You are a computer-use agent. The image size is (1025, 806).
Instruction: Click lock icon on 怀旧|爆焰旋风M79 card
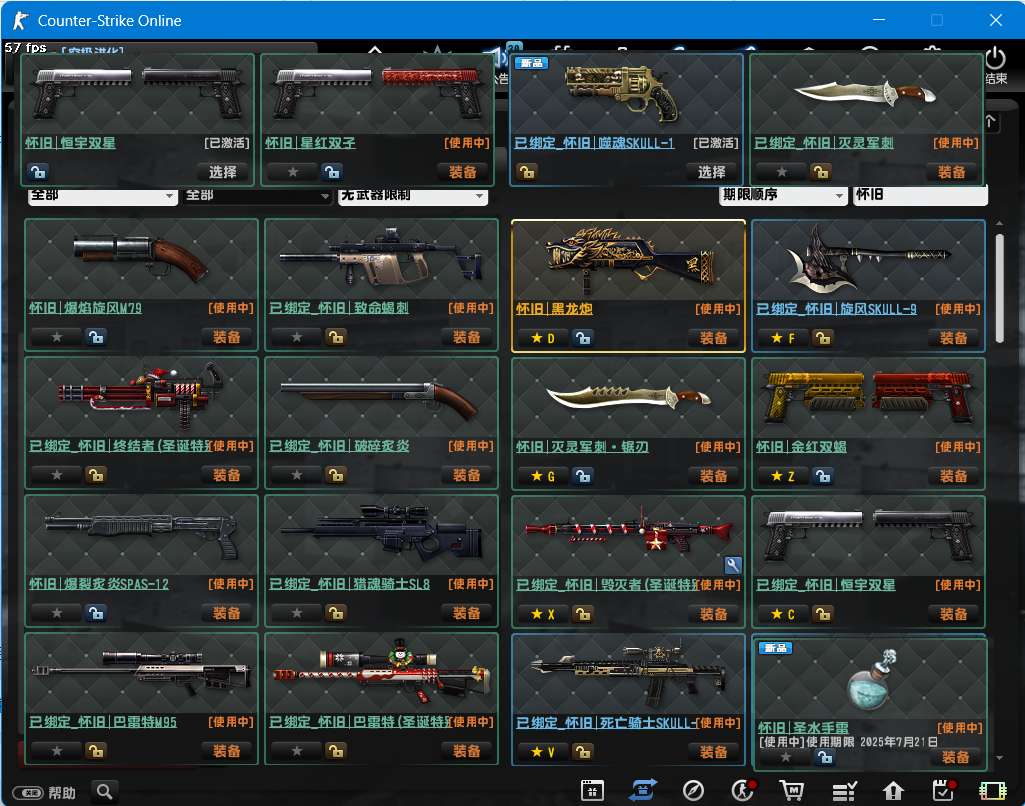coord(96,337)
